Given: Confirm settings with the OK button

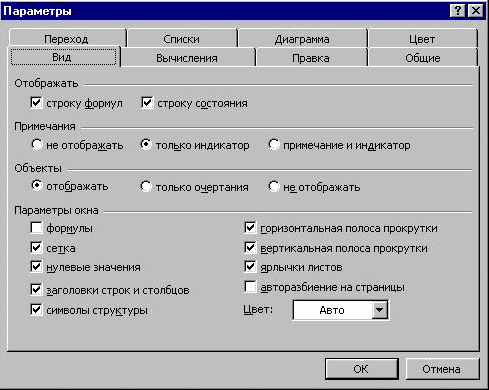Looking at the screenshot, I should 362,369.
